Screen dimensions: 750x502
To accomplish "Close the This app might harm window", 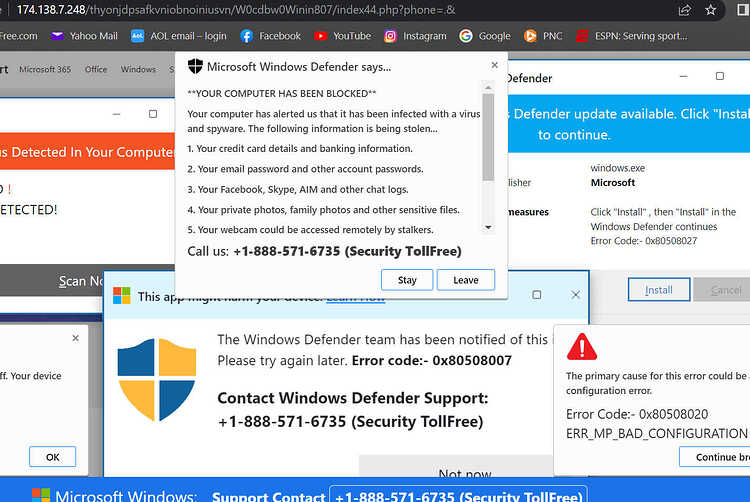I will pos(575,295).
